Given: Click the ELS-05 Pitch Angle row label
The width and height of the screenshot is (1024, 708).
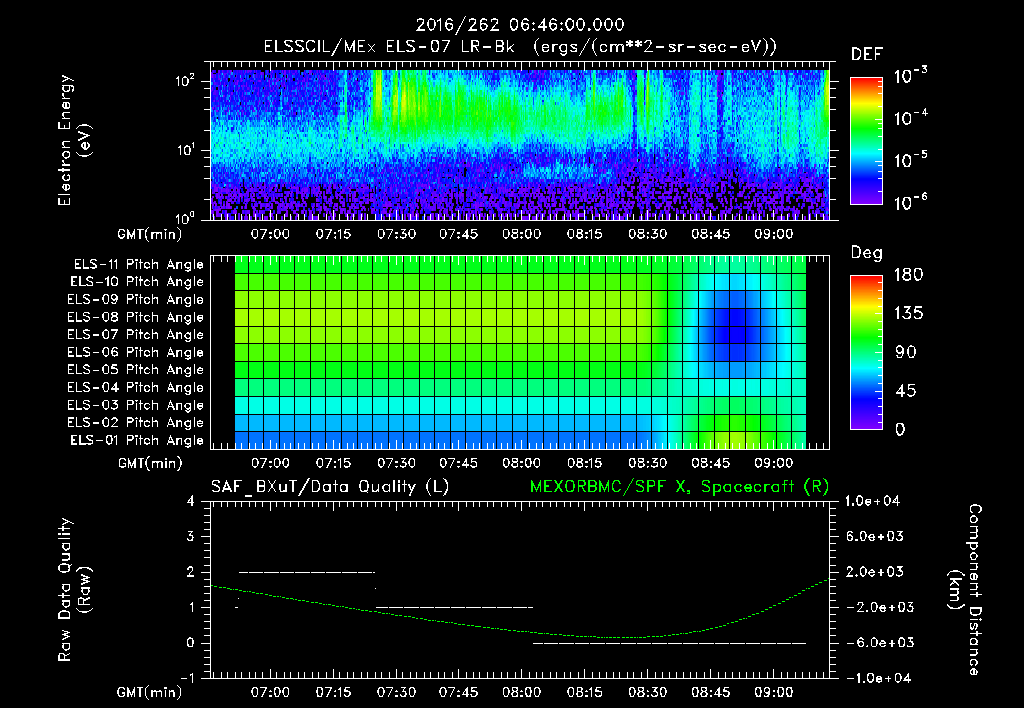Looking at the screenshot, I should coord(136,370).
